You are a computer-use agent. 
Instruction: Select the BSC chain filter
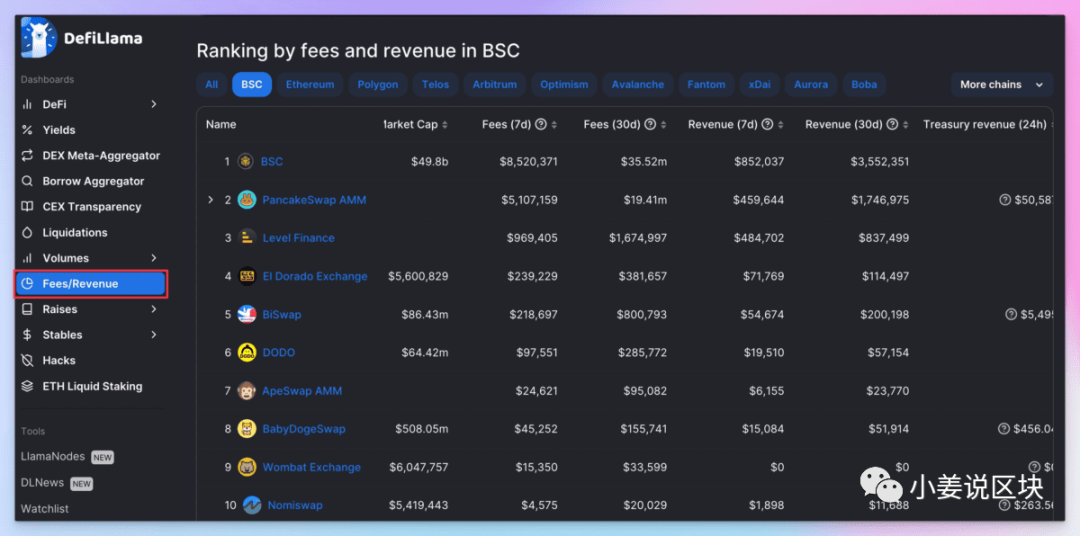coord(252,85)
